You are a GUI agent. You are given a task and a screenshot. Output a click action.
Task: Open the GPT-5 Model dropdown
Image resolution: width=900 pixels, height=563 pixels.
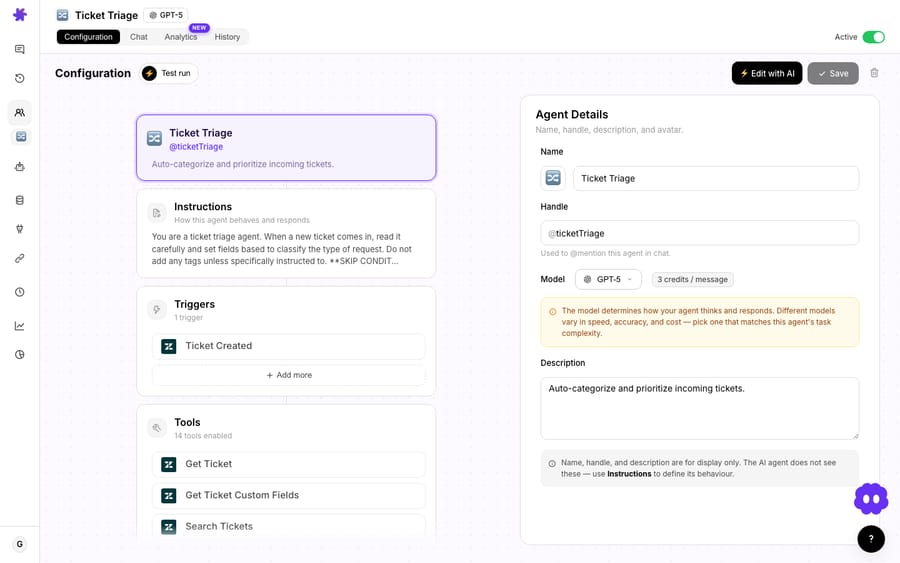click(608, 279)
